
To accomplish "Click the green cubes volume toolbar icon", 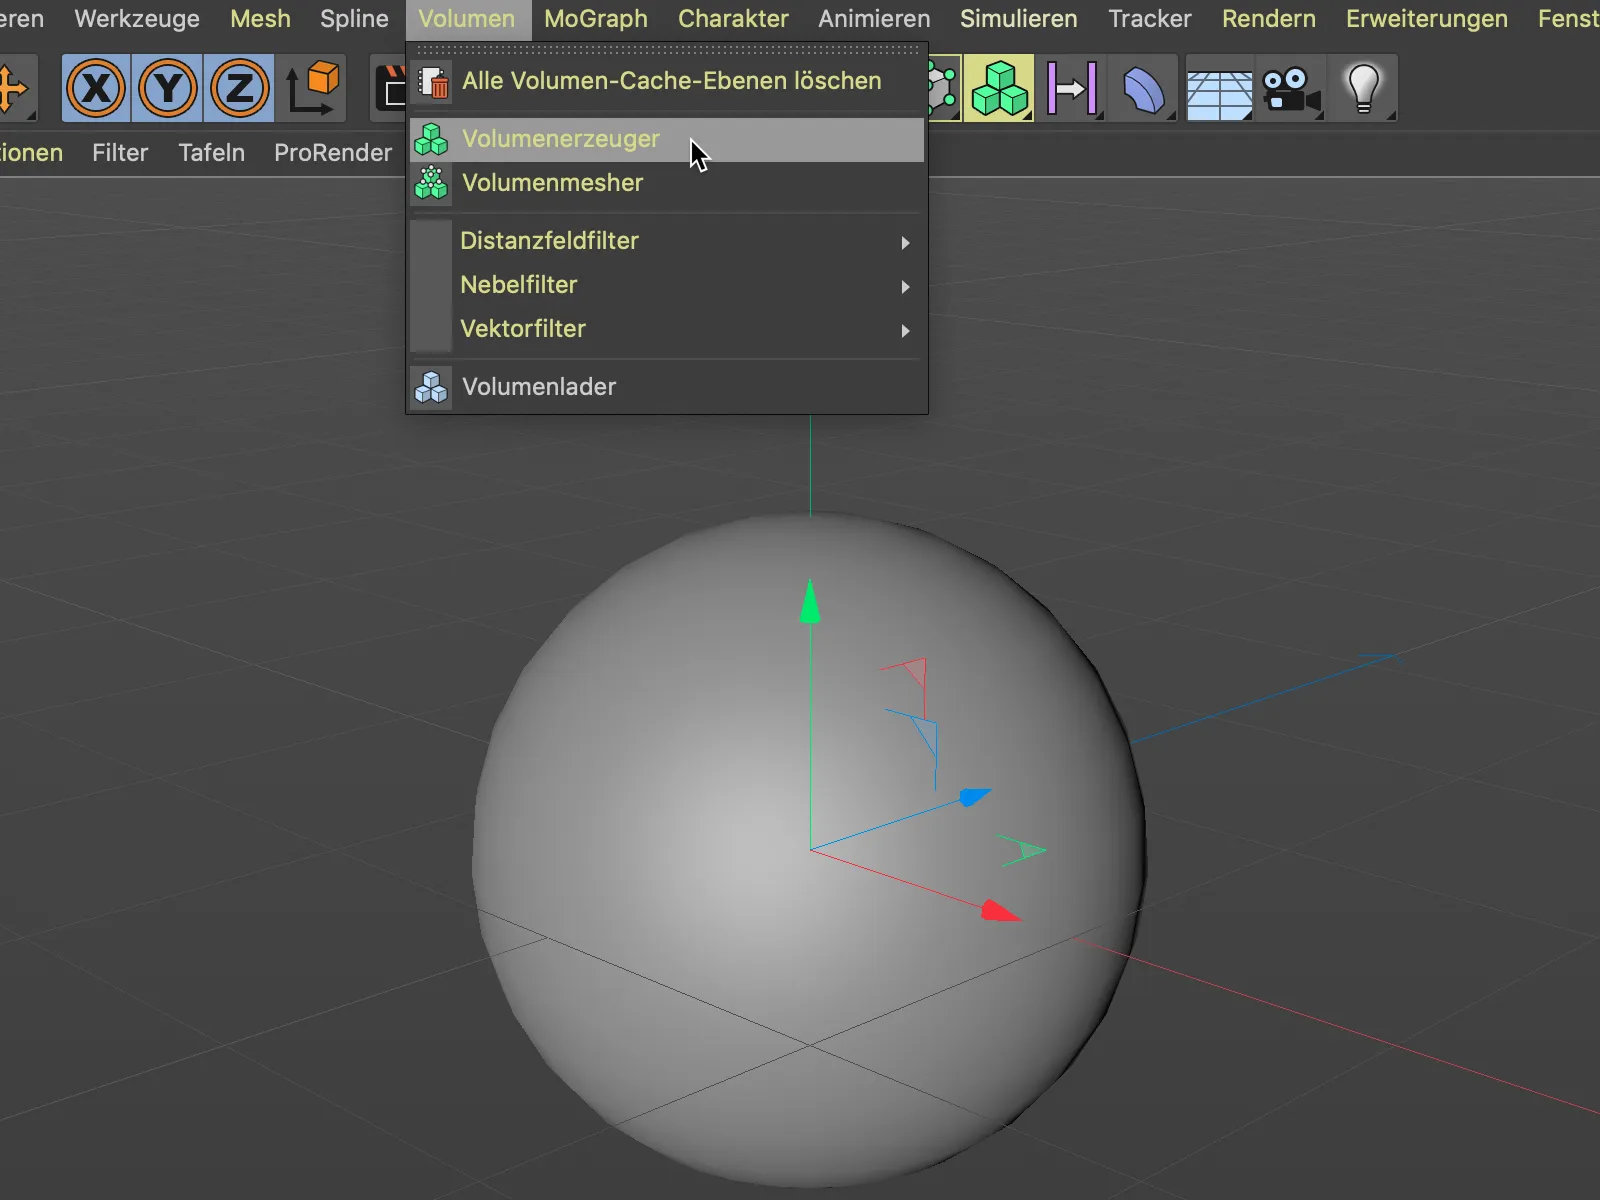I will [999, 89].
